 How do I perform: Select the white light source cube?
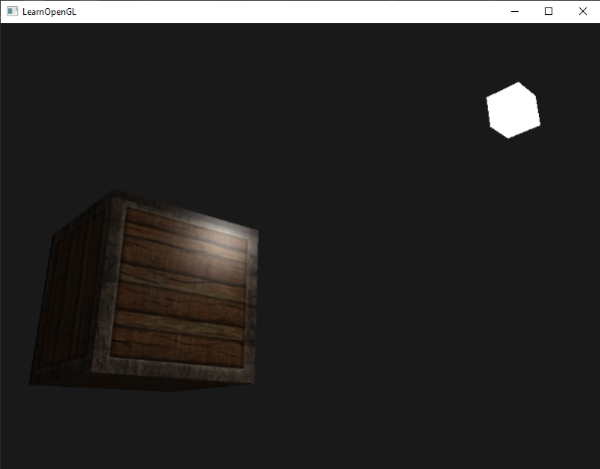click(513, 111)
